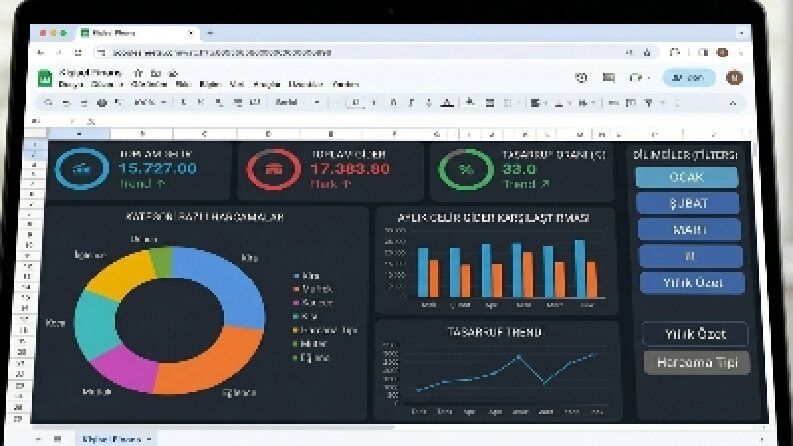Open the comments panel icon
793x446 pixels.
pyautogui.click(x=608, y=78)
